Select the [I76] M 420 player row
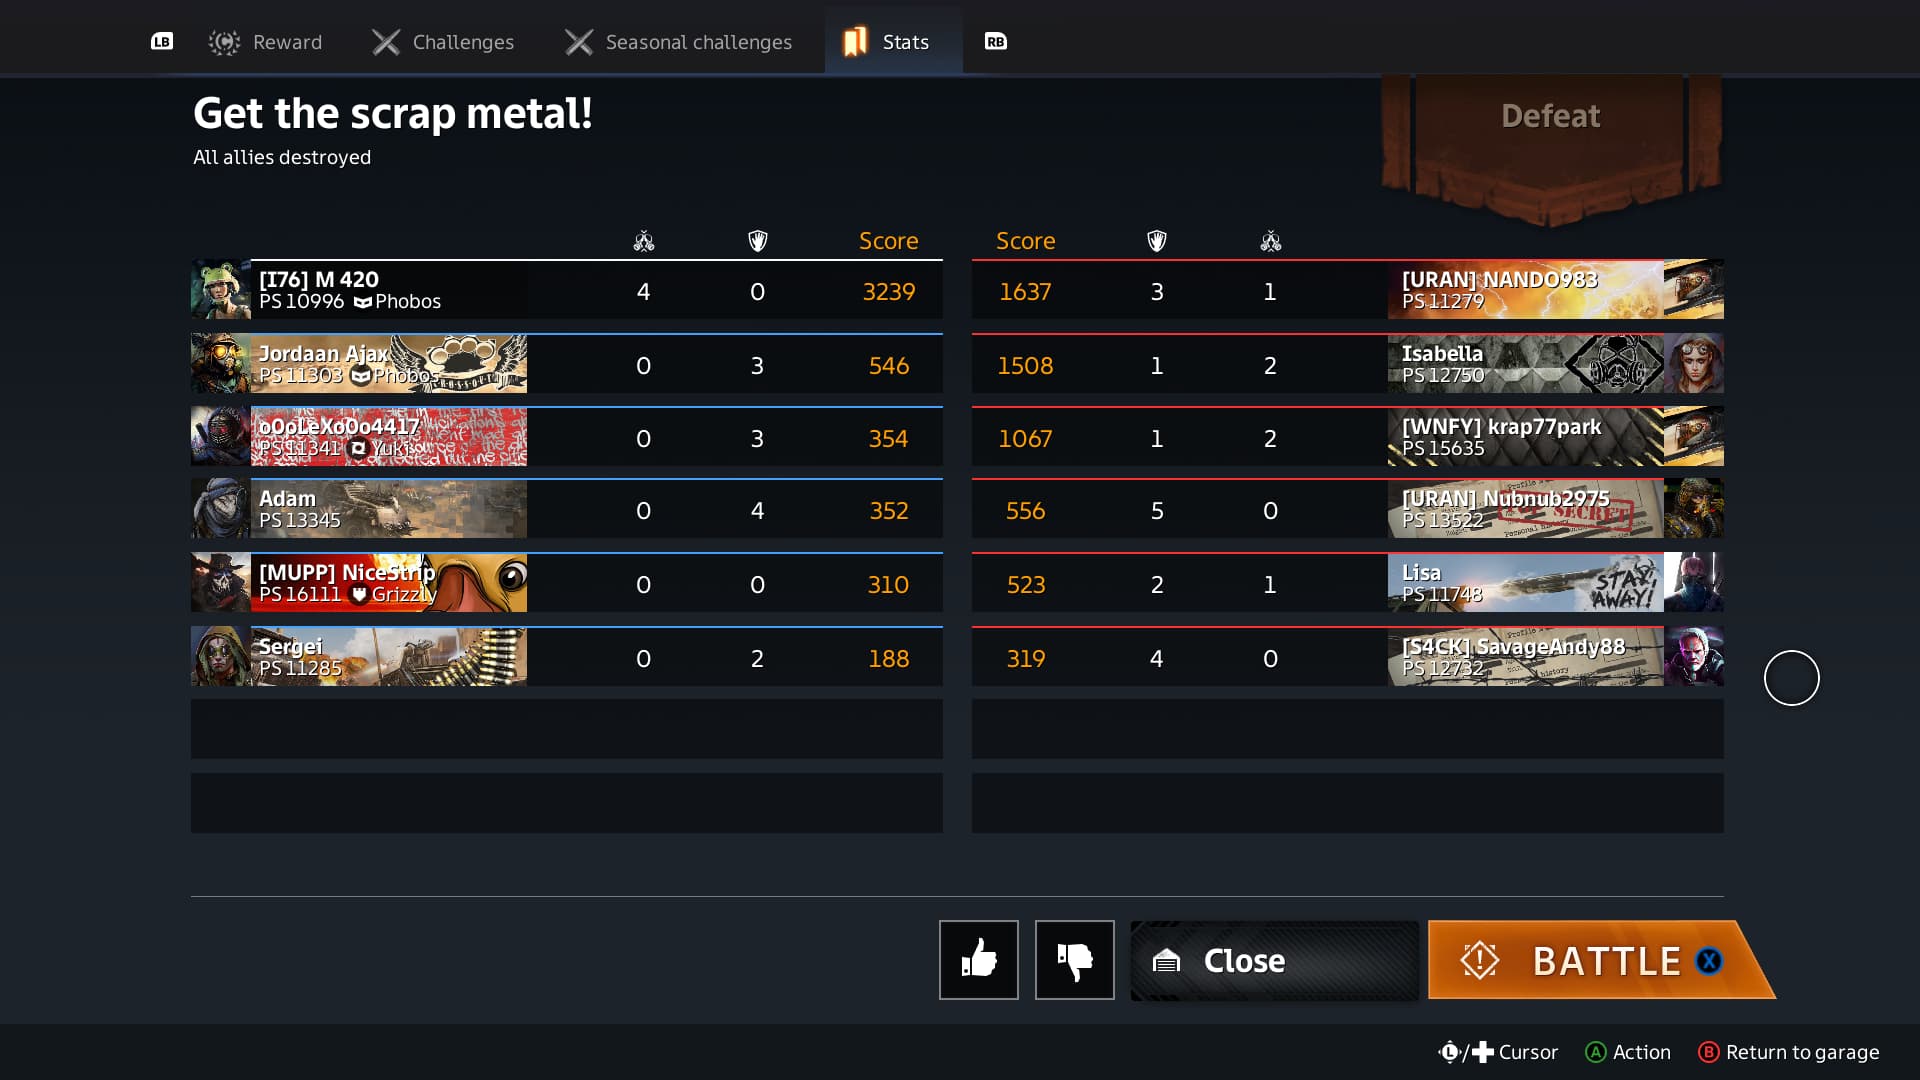The width and height of the screenshot is (1920, 1080). click(x=566, y=290)
